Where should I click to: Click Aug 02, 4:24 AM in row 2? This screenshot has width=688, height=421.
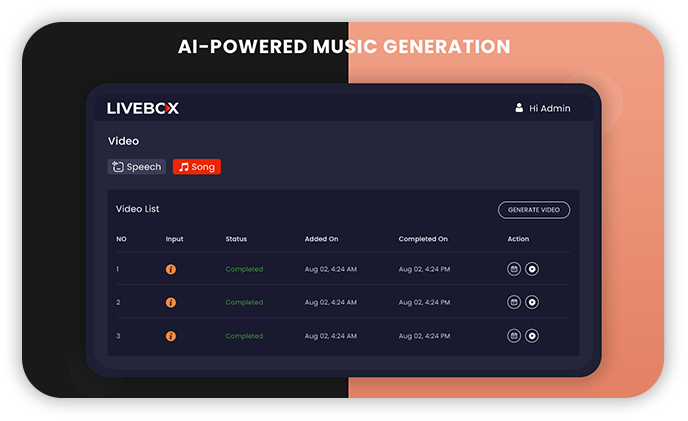(330, 302)
